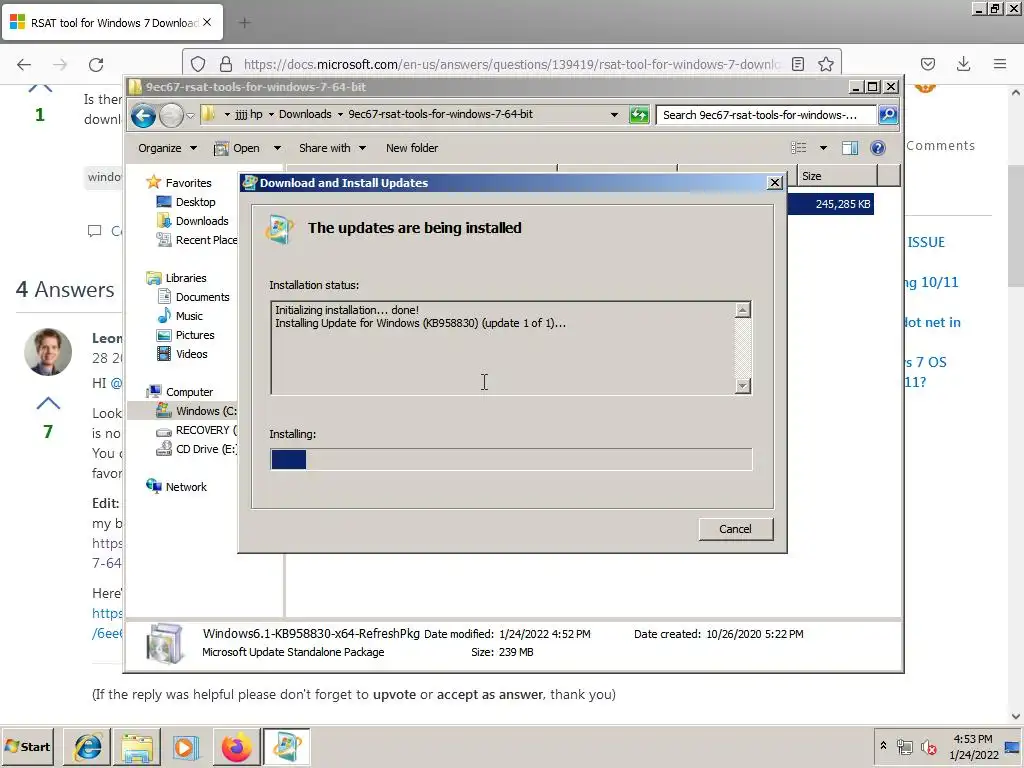Open Pictures library

[186, 335]
